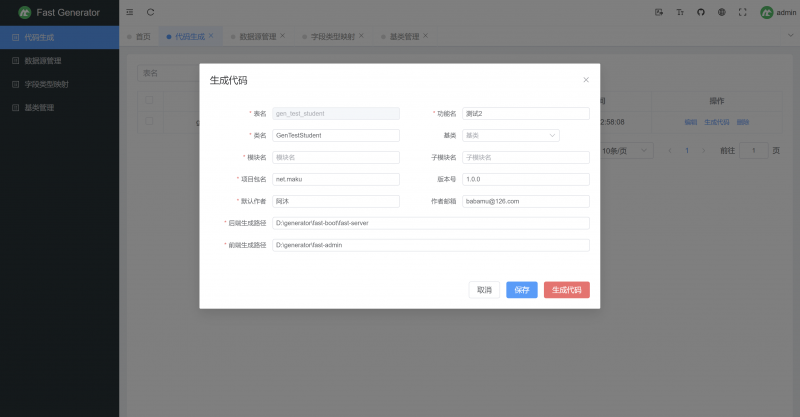Click the admin username text
This screenshot has width=800, height=417.
tap(786, 12)
